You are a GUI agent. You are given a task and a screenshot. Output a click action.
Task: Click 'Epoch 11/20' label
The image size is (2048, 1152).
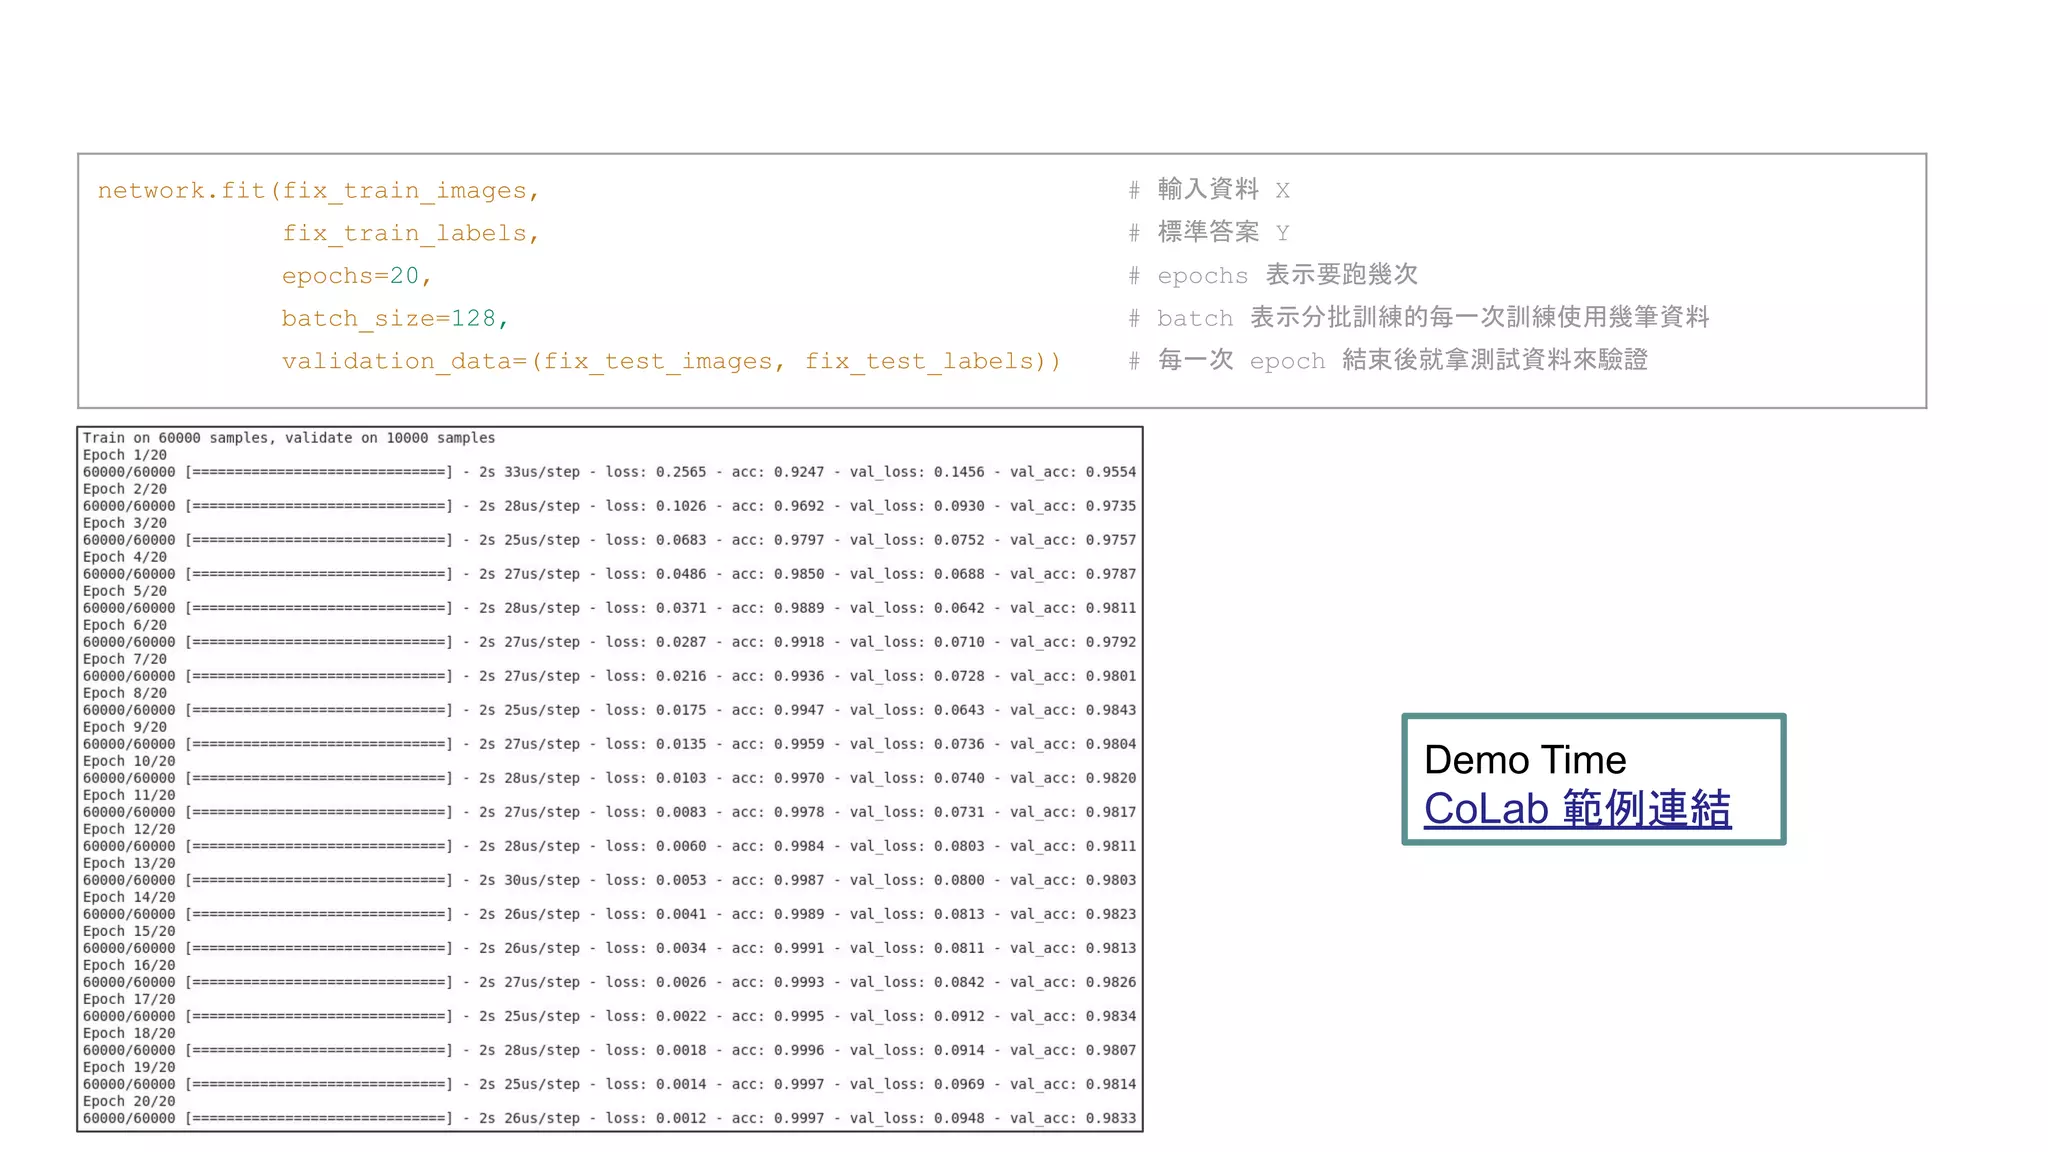point(129,795)
